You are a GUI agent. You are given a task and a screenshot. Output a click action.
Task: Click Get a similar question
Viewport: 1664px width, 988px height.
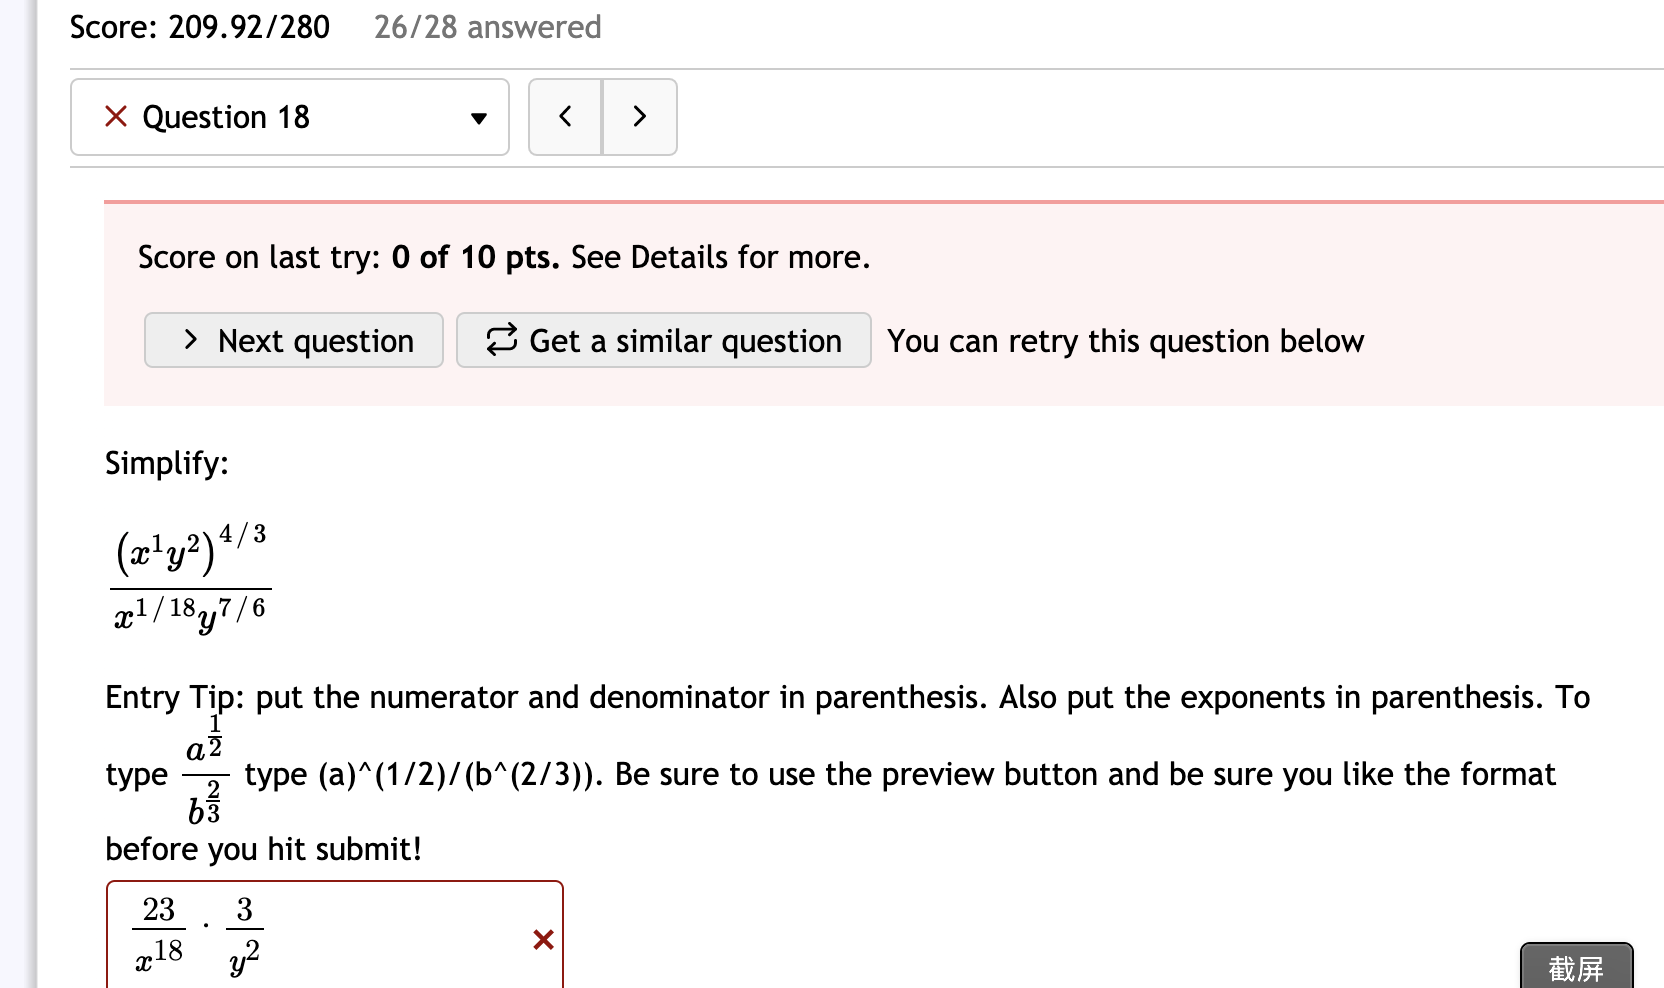tap(664, 340)
